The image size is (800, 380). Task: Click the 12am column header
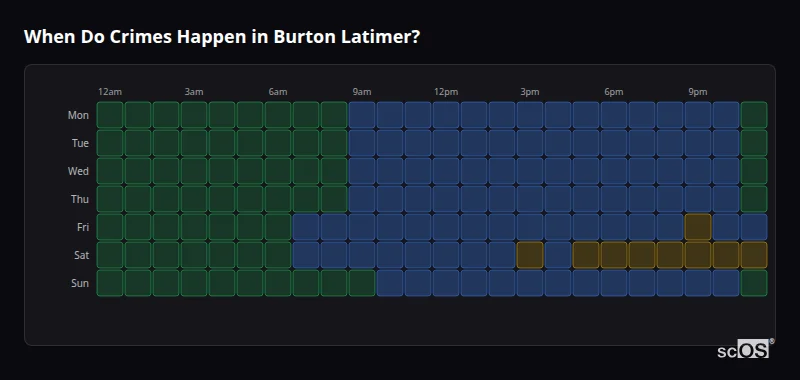tap(110, 92)
